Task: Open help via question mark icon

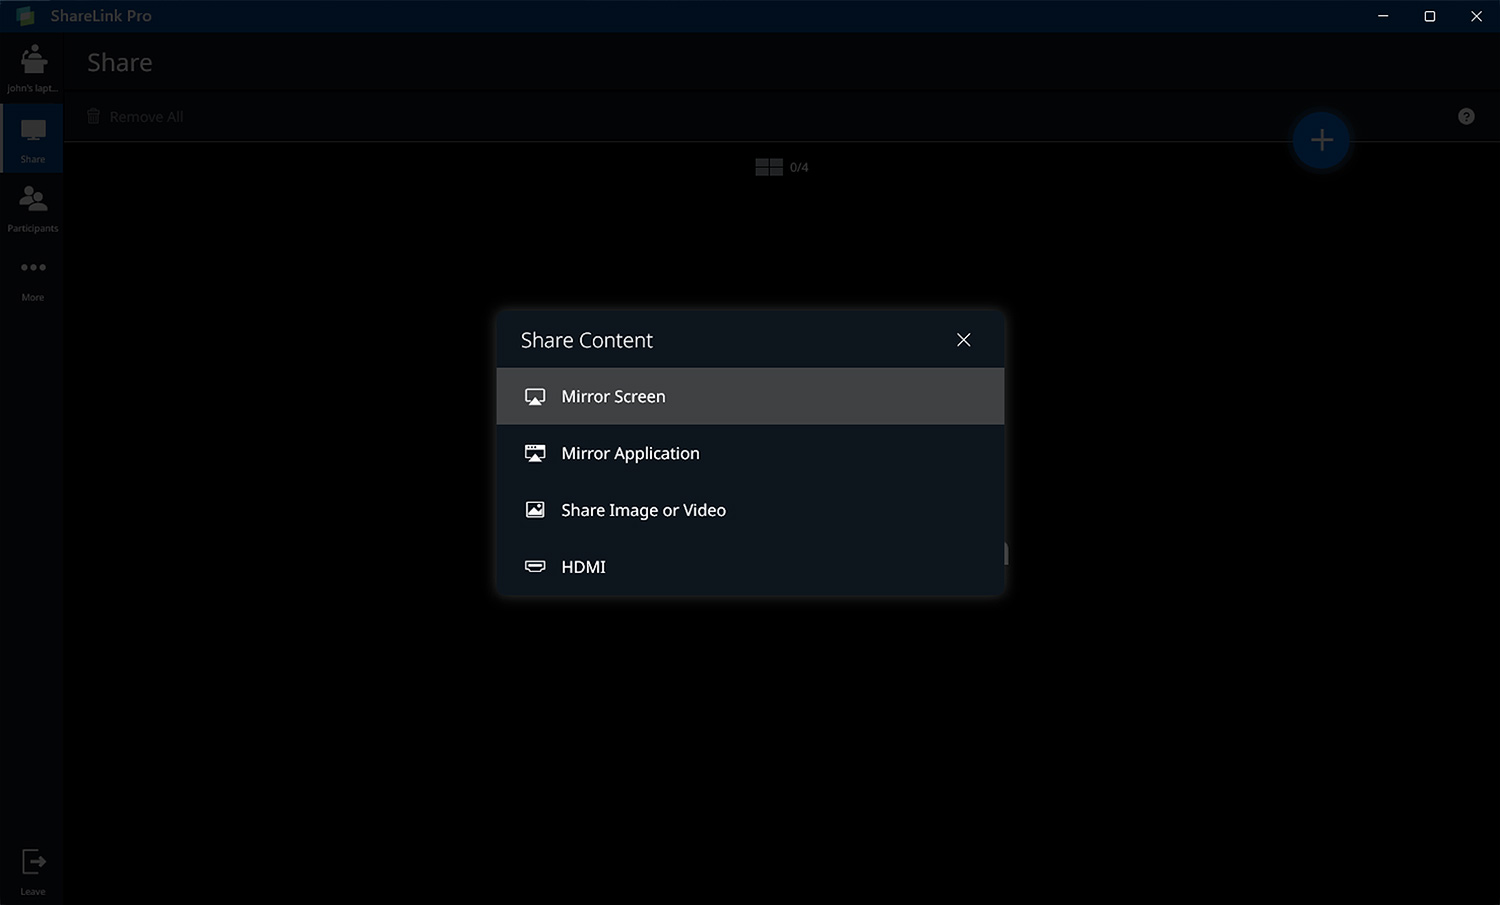Action: (x=1466, y=117)
